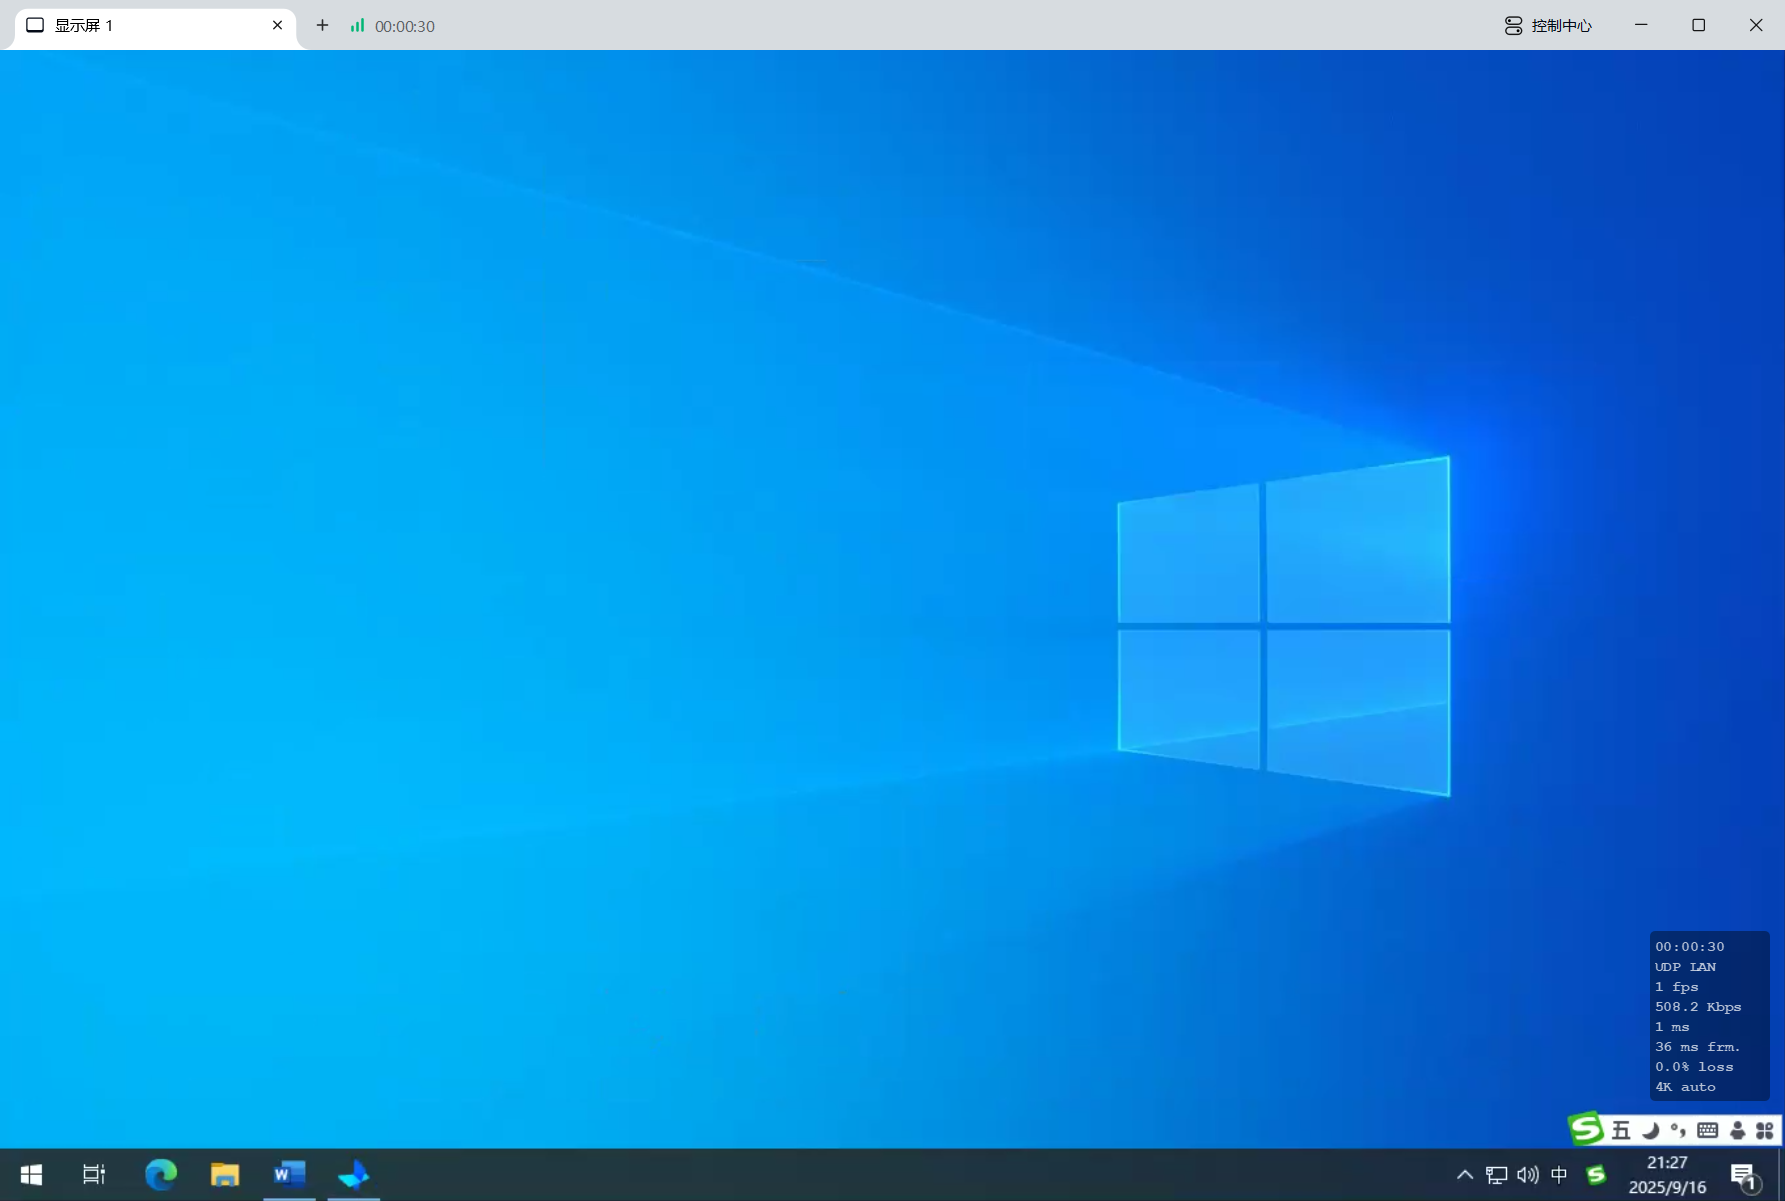1785x1201 pixels.
Task: Click Show Desktop sliver at taskbar end
Action: (1781, 1175)
